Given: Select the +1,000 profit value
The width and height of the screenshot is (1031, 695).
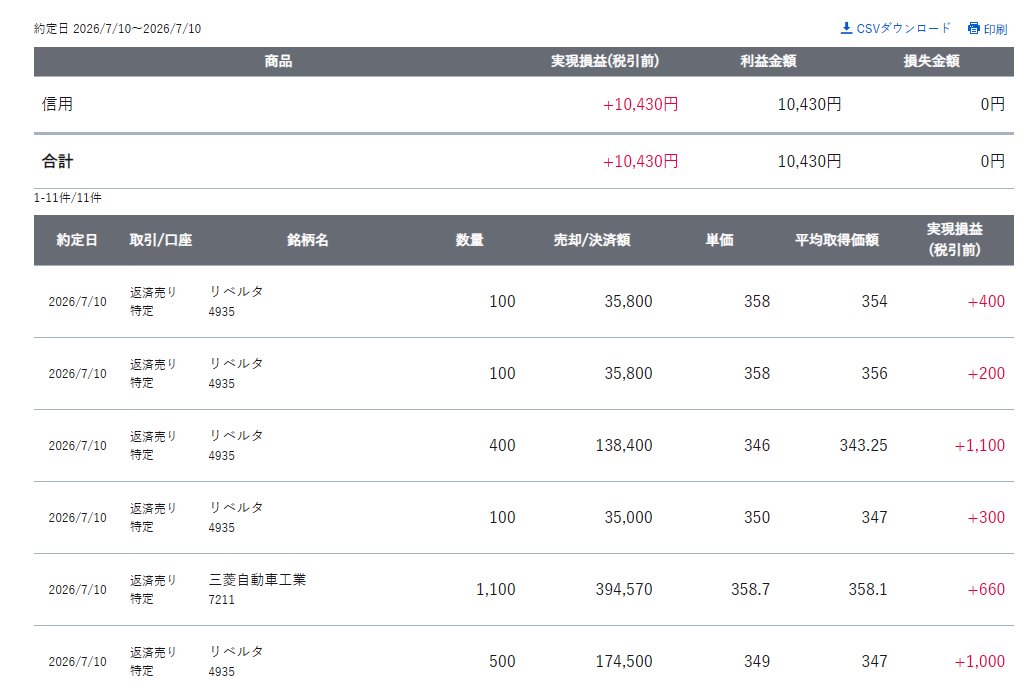Looking at the screenshot, I should click(979, 661).
